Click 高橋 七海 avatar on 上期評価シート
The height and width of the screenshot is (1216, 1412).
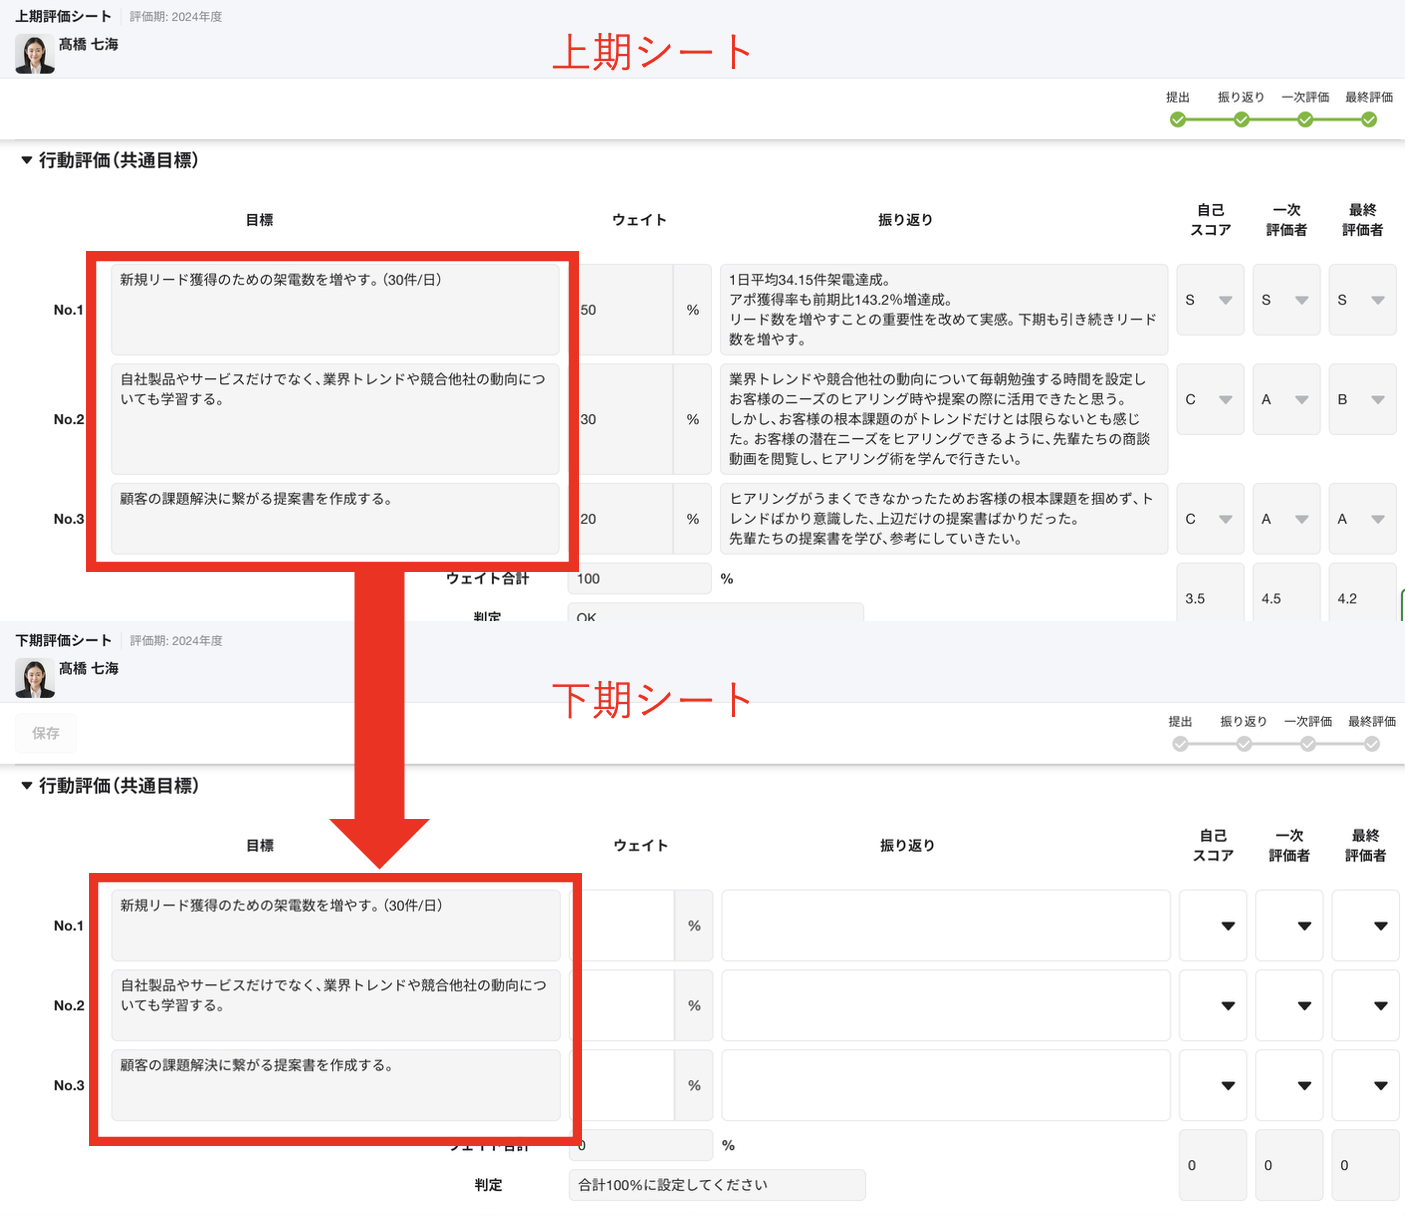point(34,54)
